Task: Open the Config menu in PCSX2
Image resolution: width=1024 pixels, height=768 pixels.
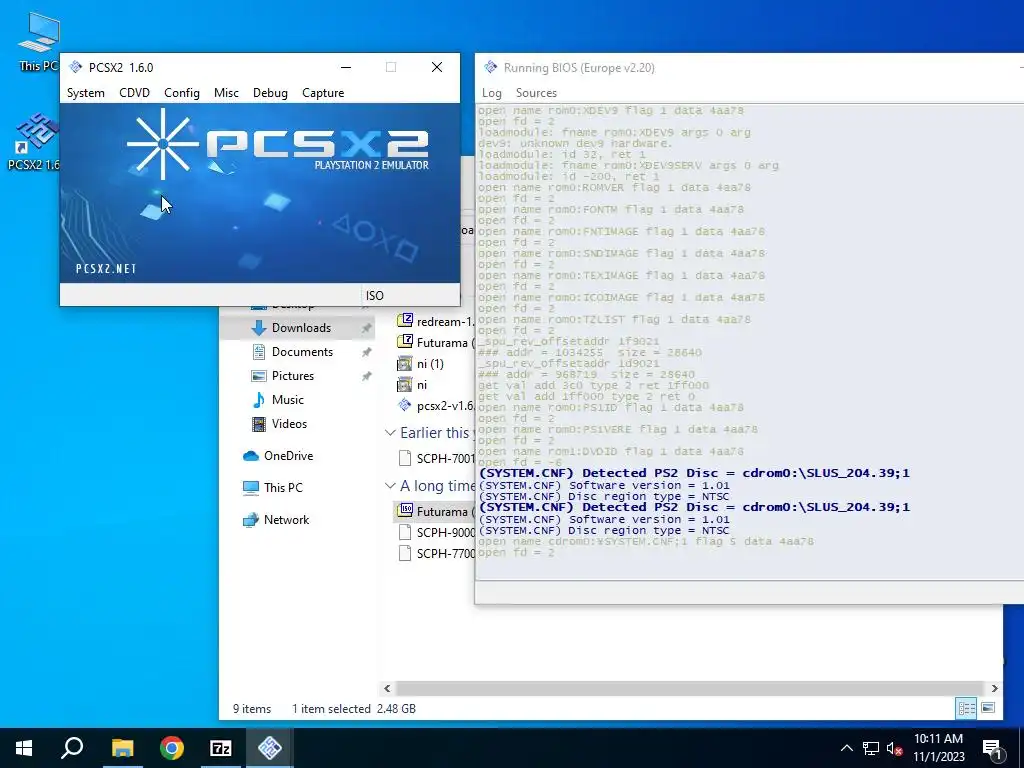Action: click(182, 93)
